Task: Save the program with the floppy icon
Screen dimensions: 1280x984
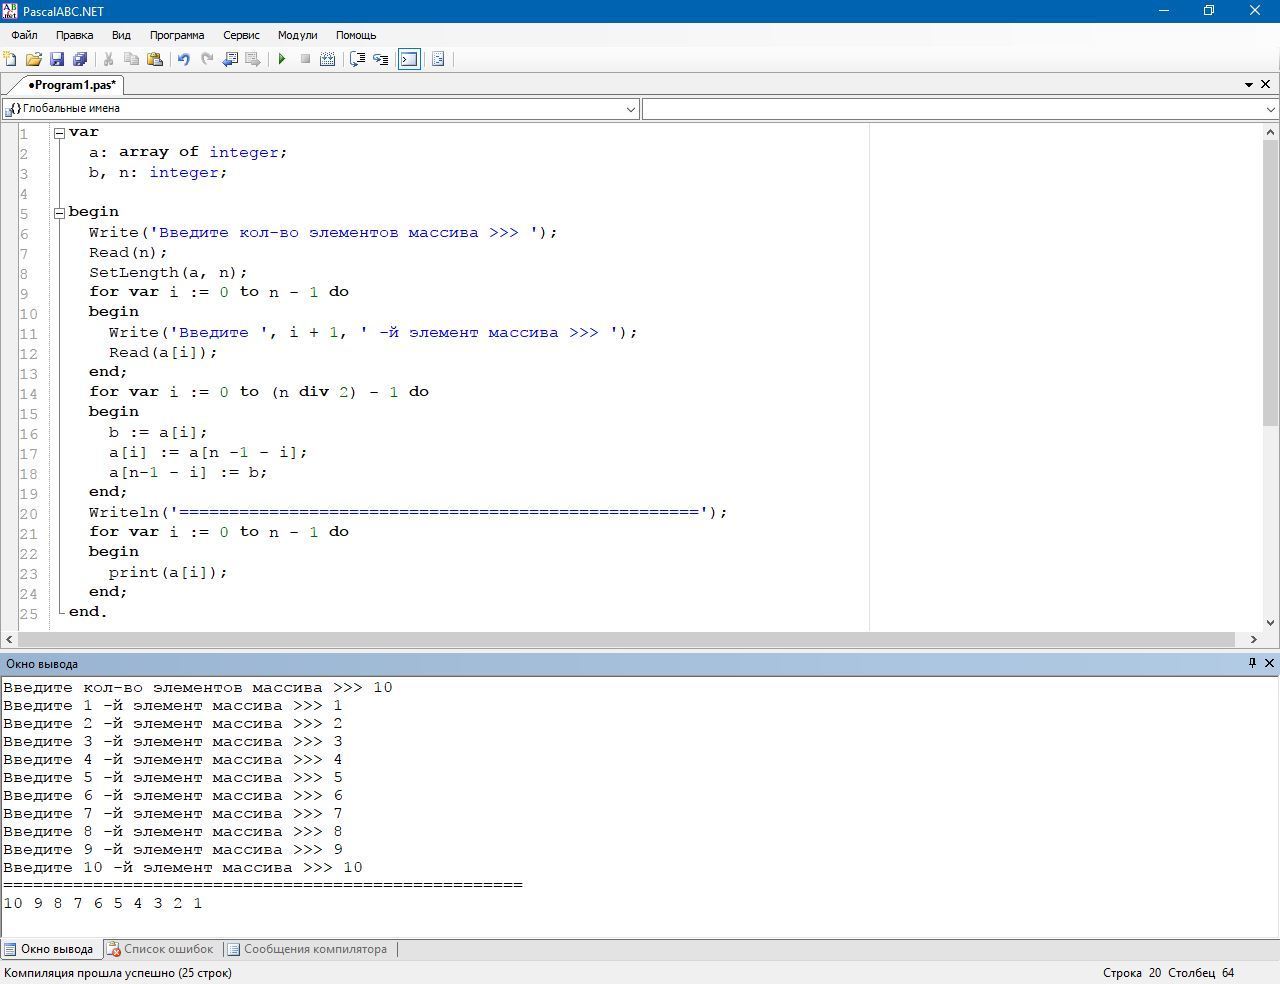Action: pyautogui.click(x=57, y=60)
